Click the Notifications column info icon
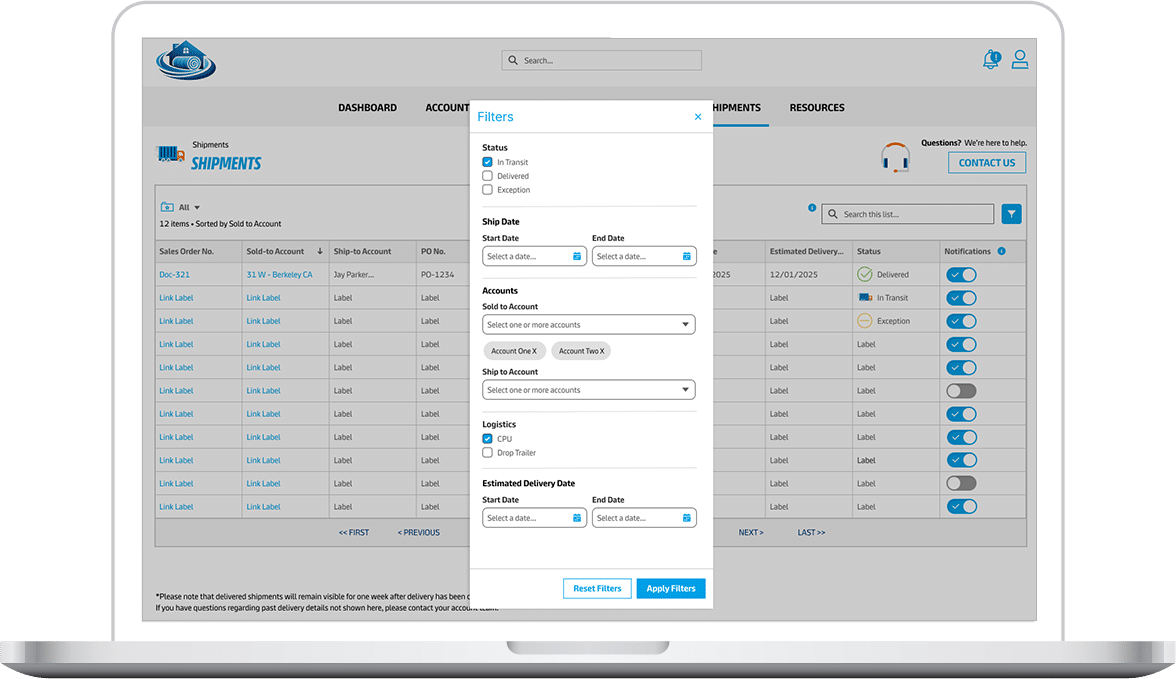Viewport: 1176px width, 679px height. coord(1001,251)
